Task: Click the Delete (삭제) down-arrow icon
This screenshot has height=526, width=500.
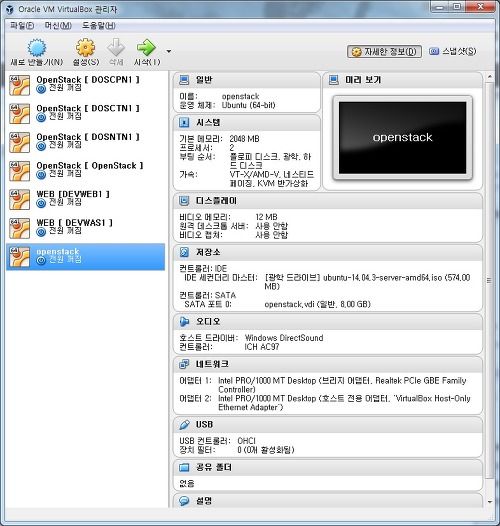Action: [x=116, y=48]
